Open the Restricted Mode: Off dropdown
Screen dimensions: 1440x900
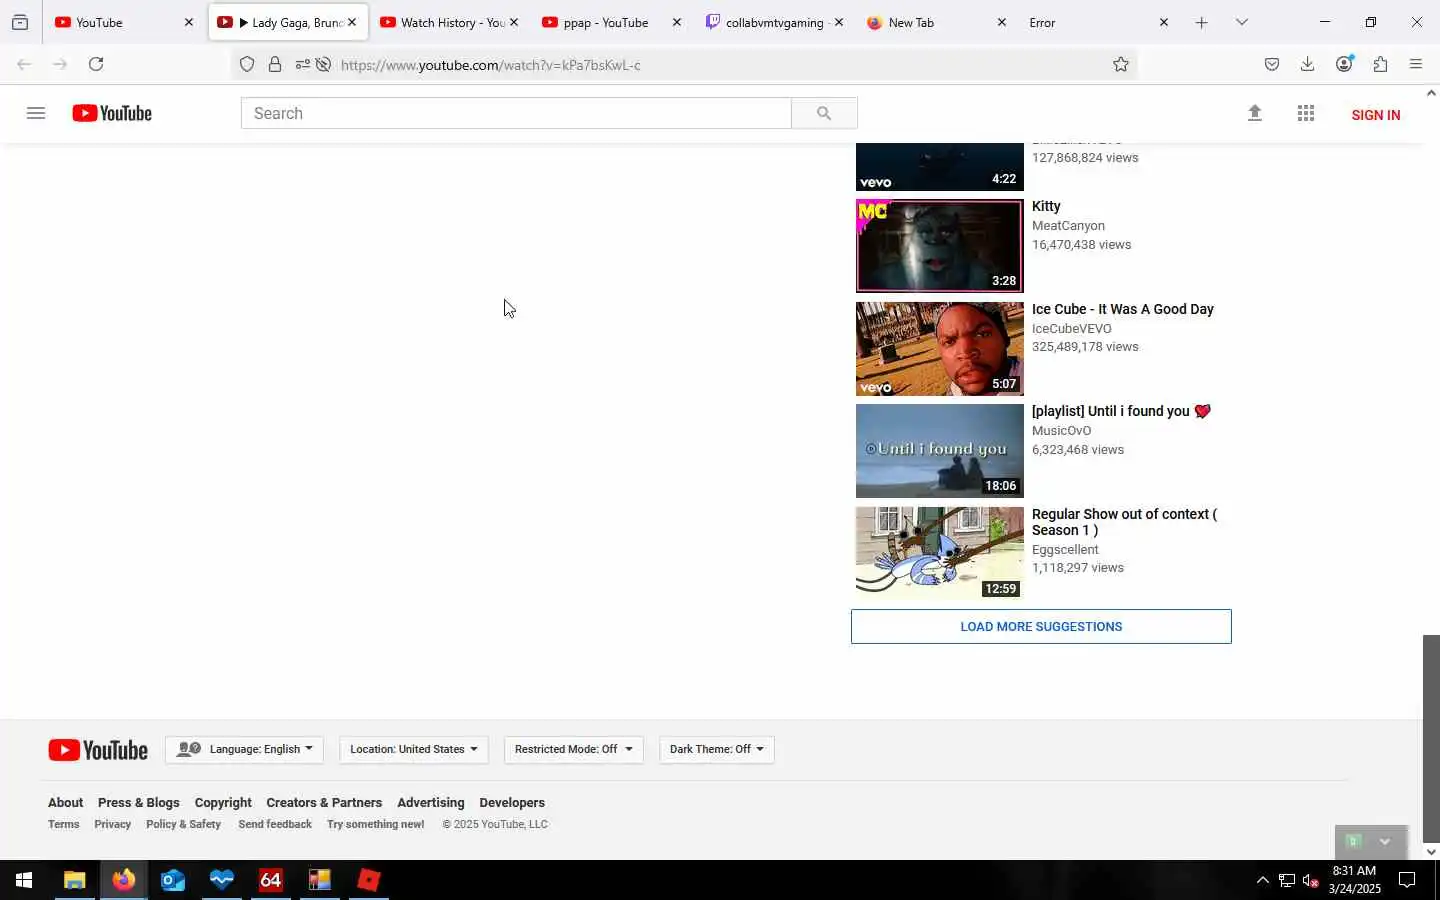coord(574,749)
